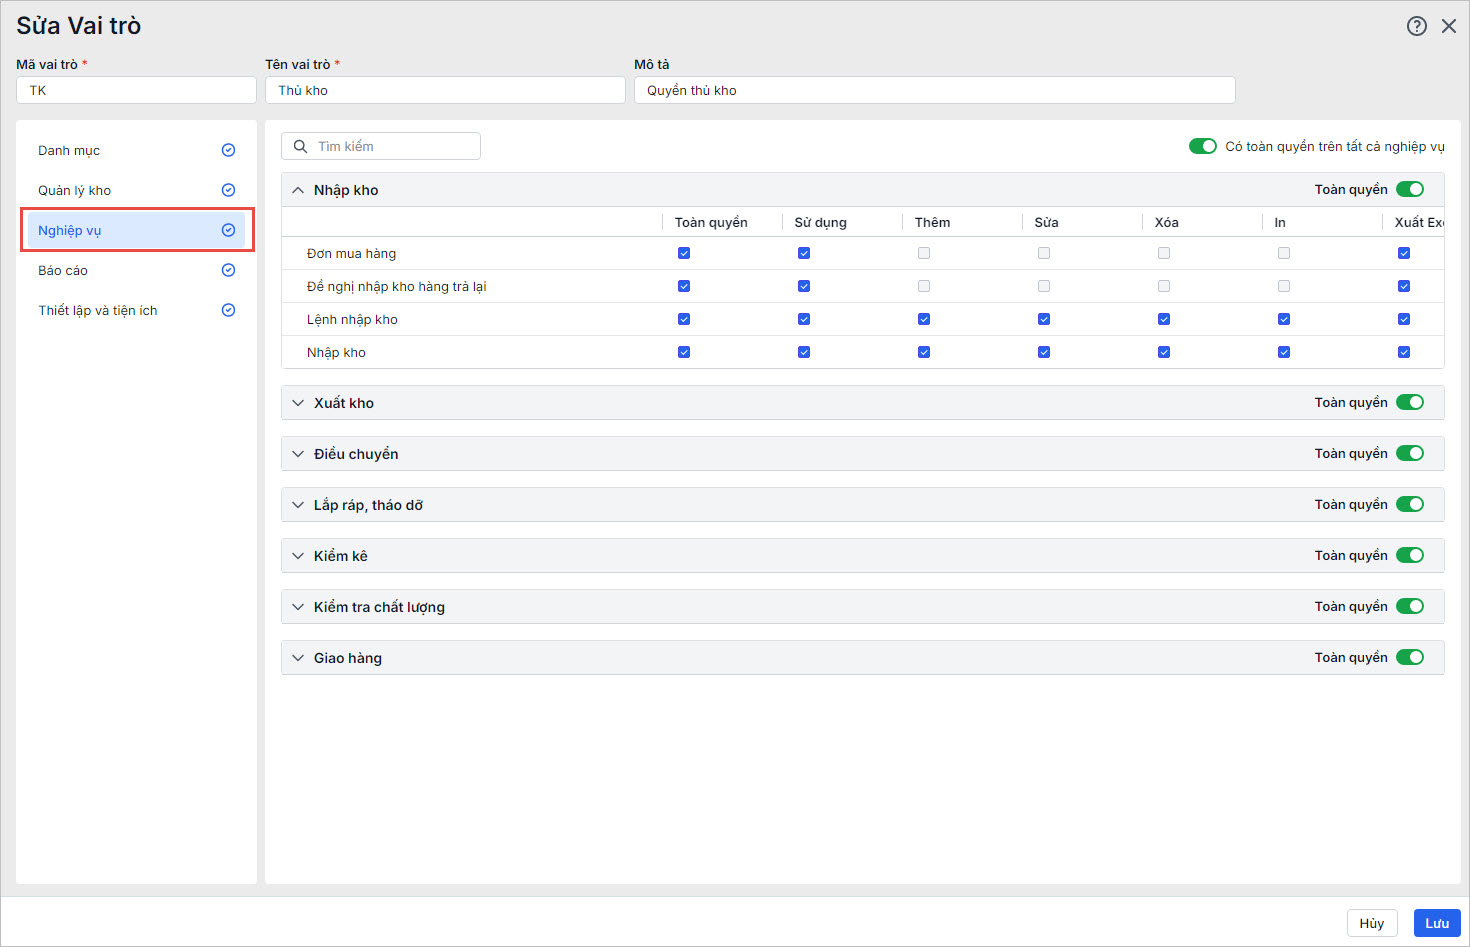Viewport: 1470px width, 947px height.
Task: Click the check icon beside Báo cáo
Action: 228,270
